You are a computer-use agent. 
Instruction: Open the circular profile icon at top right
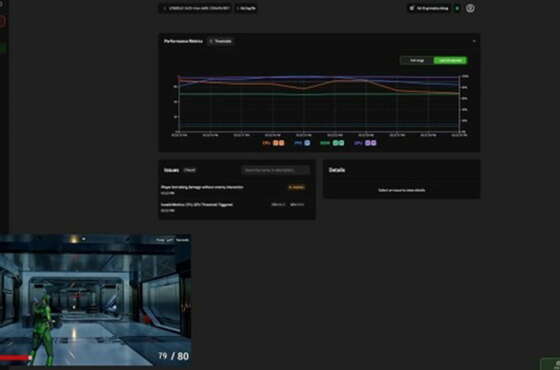point(470,8)
